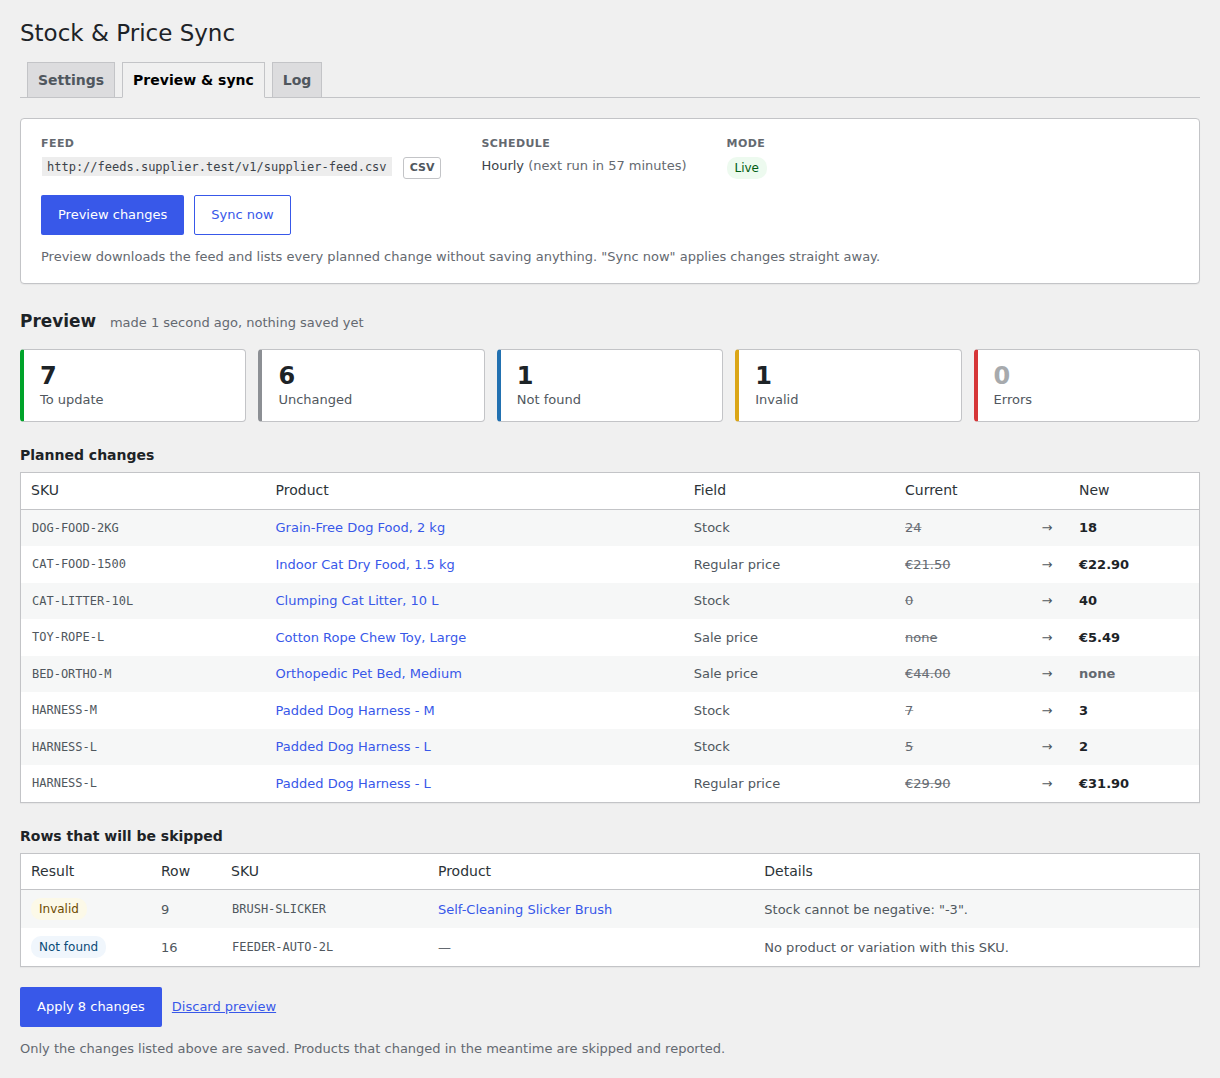Click the Result header in skipped rows
This screenshot has width=1220, height=1078.
click(53, 871)
